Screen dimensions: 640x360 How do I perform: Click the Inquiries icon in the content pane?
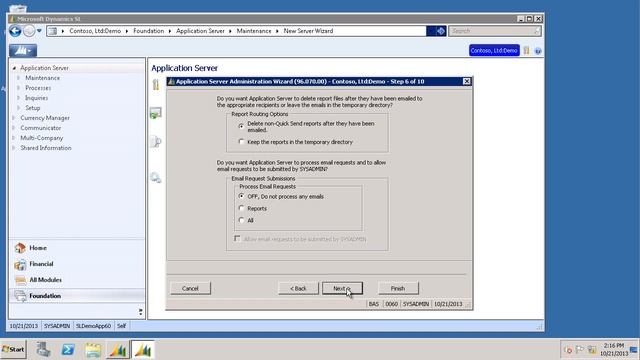[x=156, y=142]
